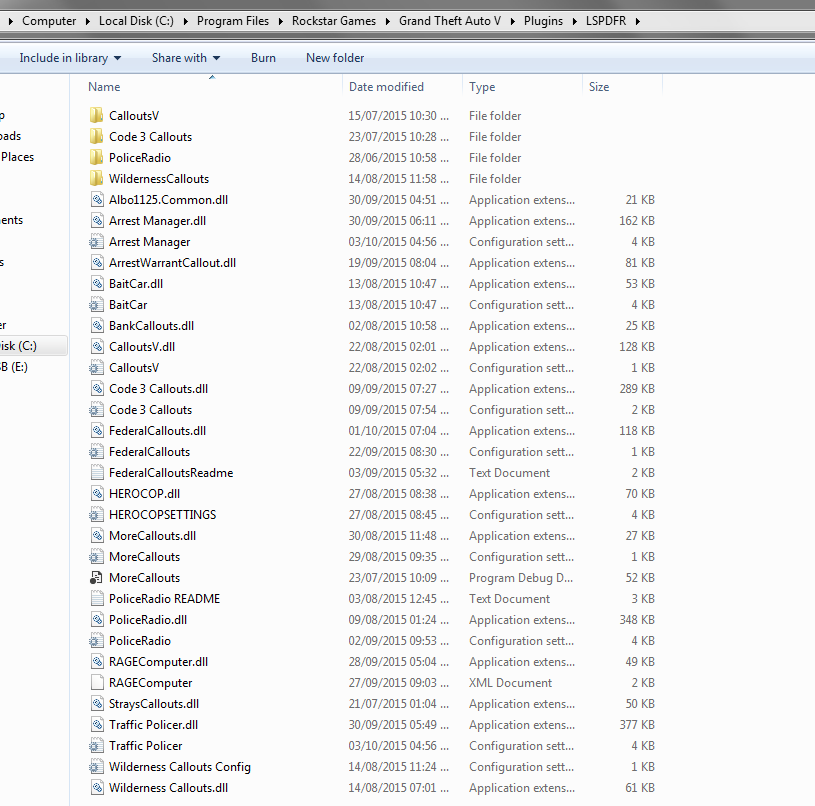Click the ArrestWarrantCallout.dll file icon

tap(97, 263)
